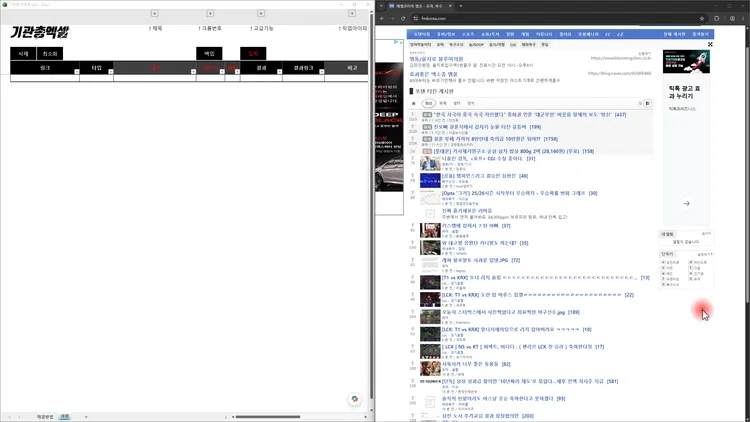
Task: Open the filter dropdown on 타입 column header
Action: point(110,72)
